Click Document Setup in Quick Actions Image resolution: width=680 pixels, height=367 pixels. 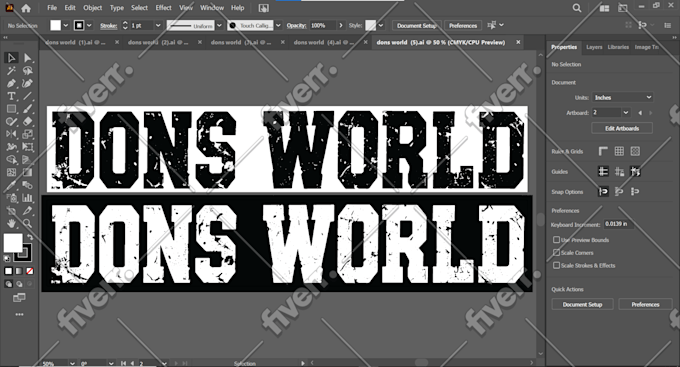click(582, 305)
